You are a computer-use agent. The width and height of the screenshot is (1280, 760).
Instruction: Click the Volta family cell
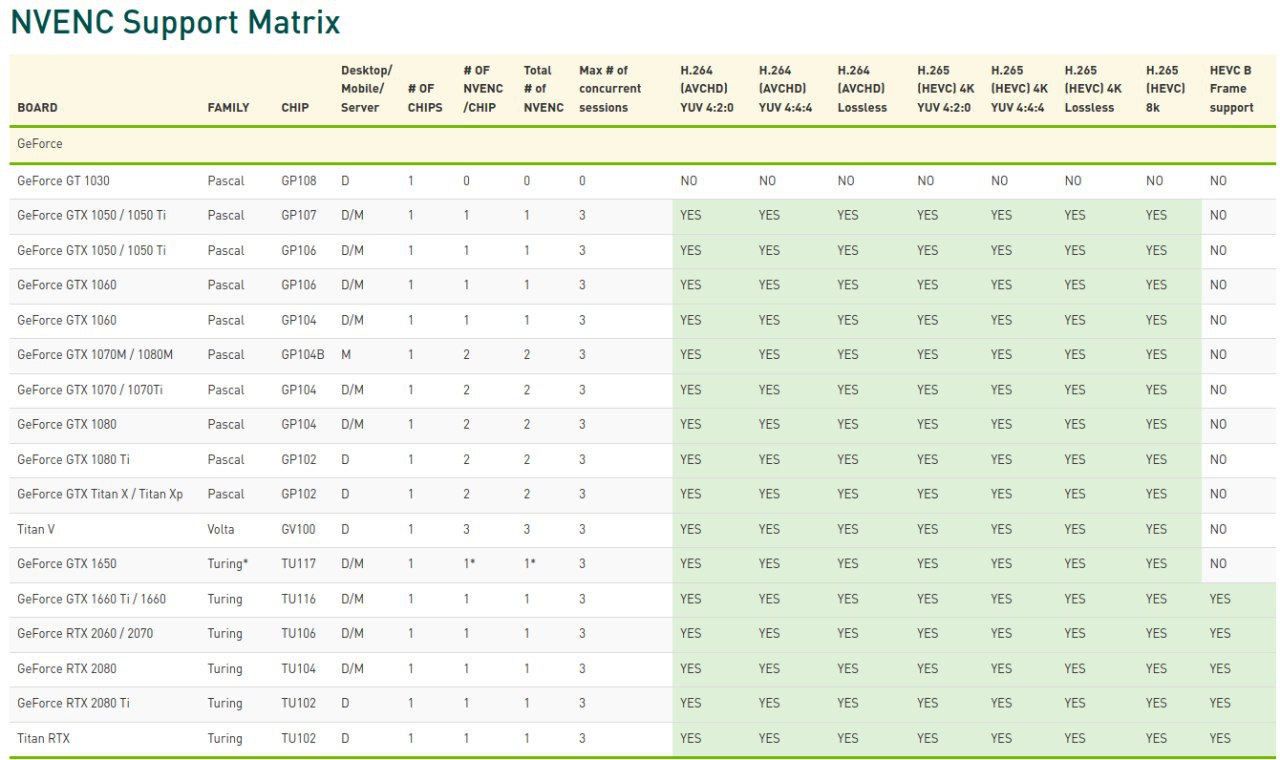[221, 529]
